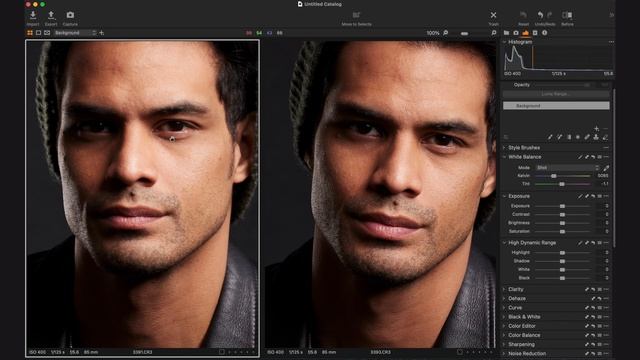Click the Move to Selects icon
640x360 pixels.
point(356,15)
